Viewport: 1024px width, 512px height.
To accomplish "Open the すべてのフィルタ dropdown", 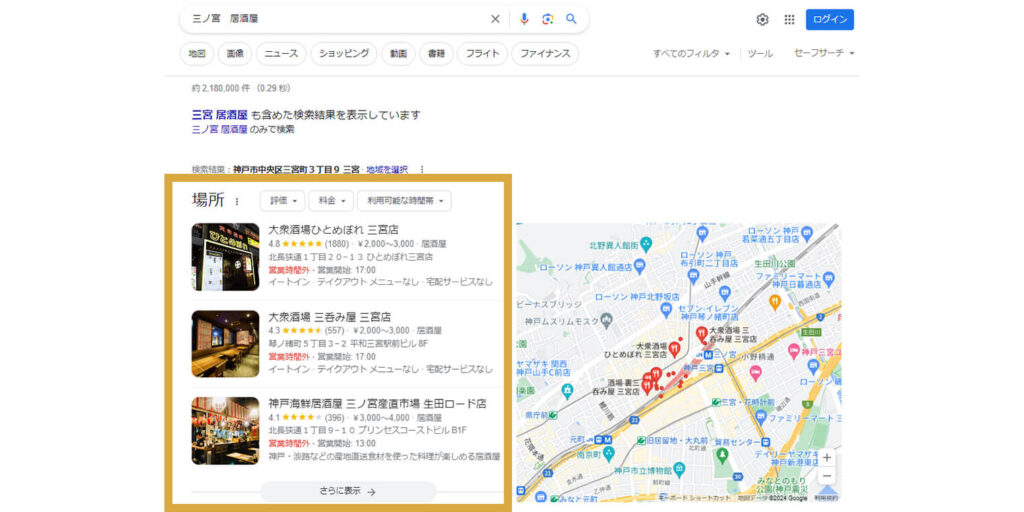I will coord(691,54).
